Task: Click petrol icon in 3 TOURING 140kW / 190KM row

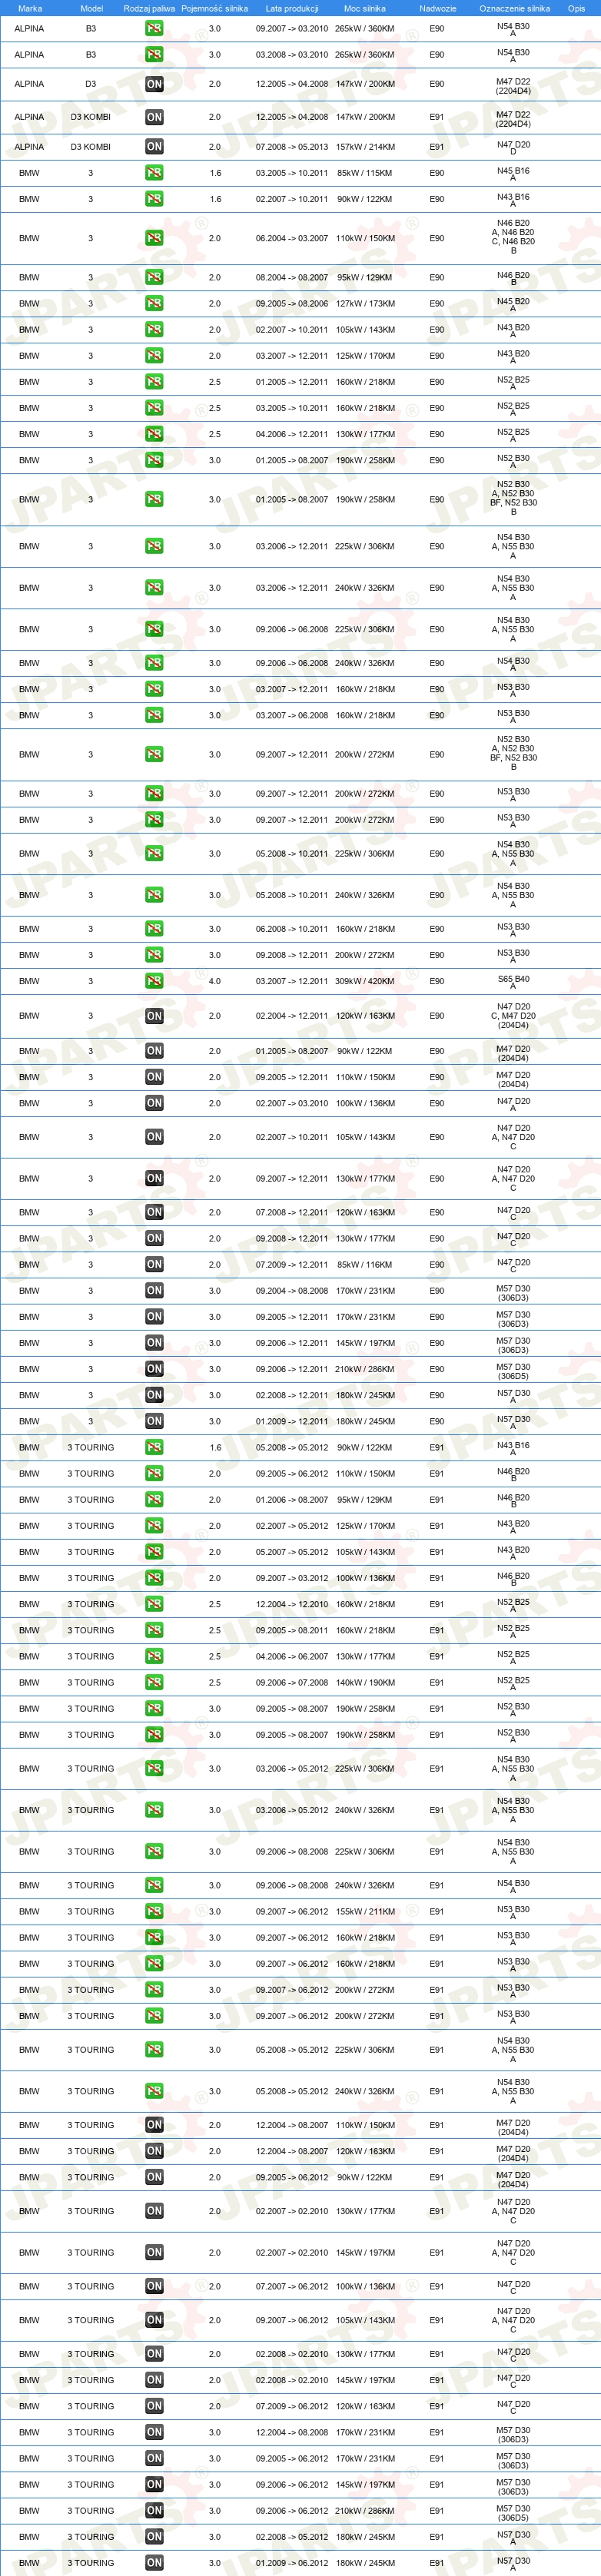Action: pyautogui.click(x=154, y=1682)
